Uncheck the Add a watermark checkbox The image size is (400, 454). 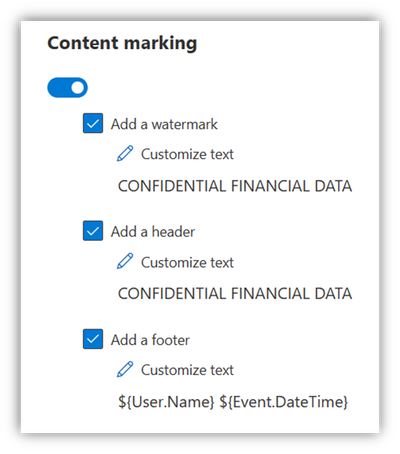point(93,123)
